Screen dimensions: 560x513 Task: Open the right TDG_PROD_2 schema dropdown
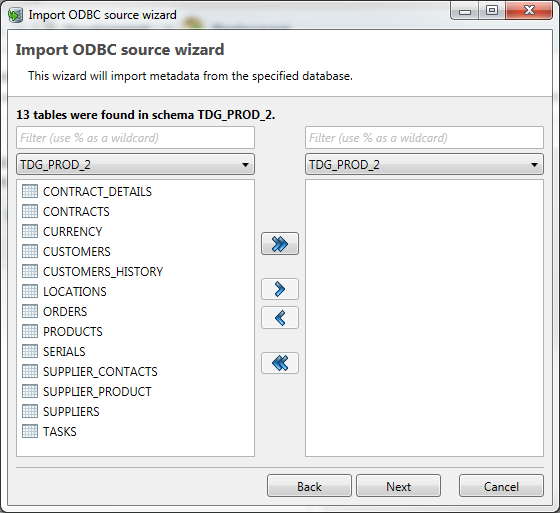[x=424, y=164]
